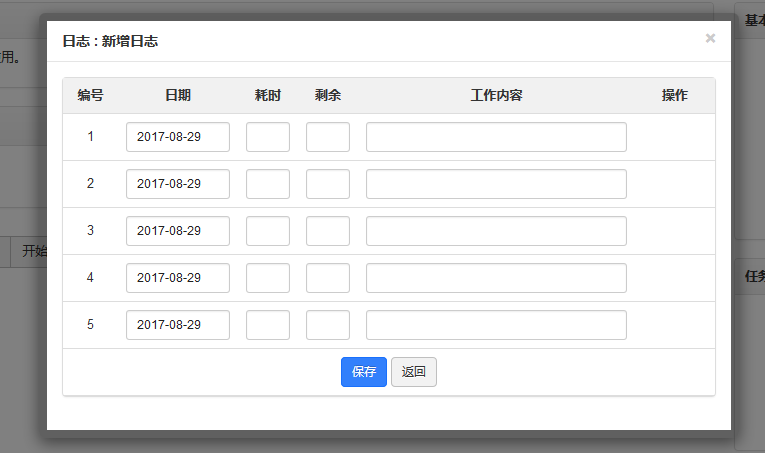Focus the 耗时 input in row 1

click(268, 137)
